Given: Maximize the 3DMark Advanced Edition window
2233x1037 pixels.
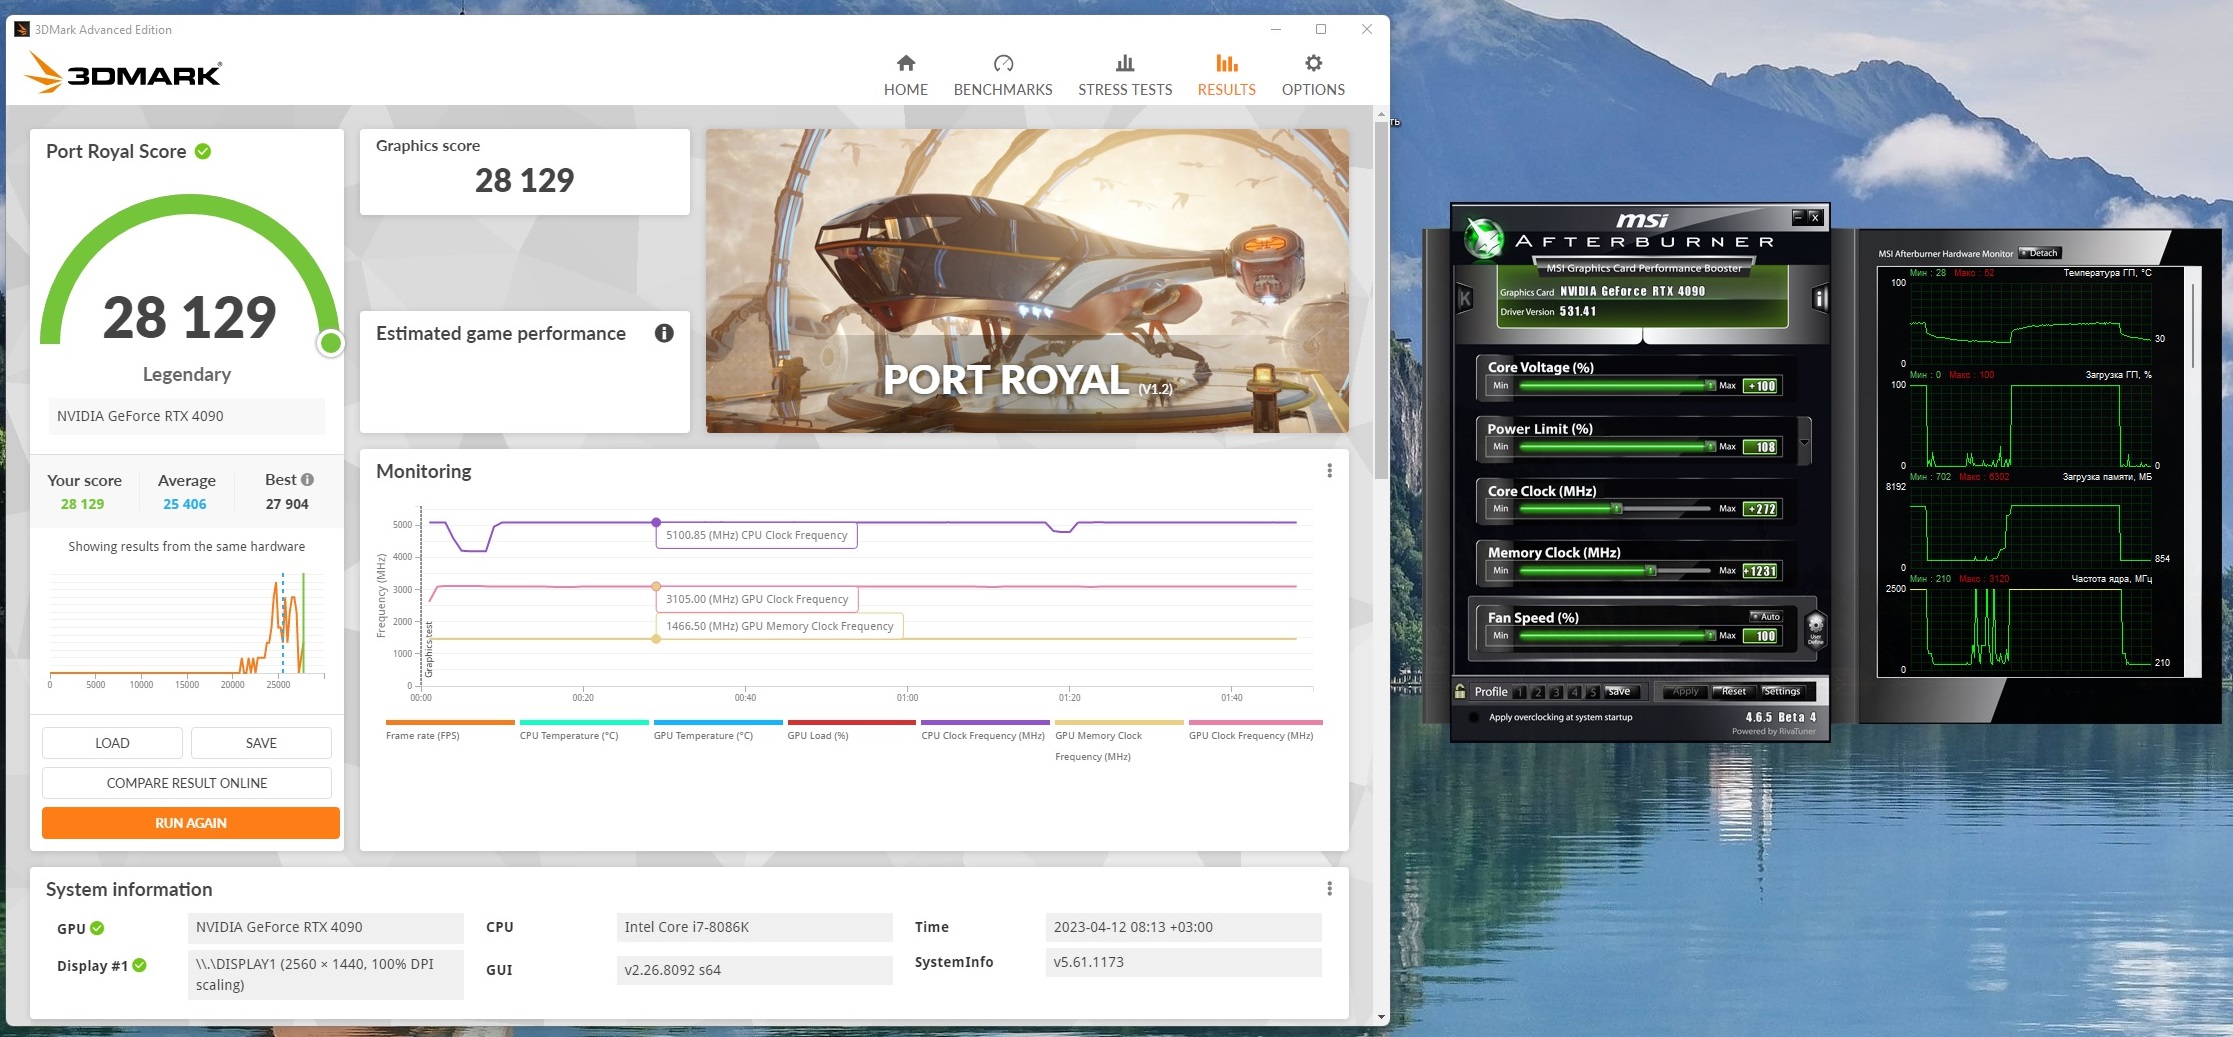Looking at the screenshot, I should 1321,29.
